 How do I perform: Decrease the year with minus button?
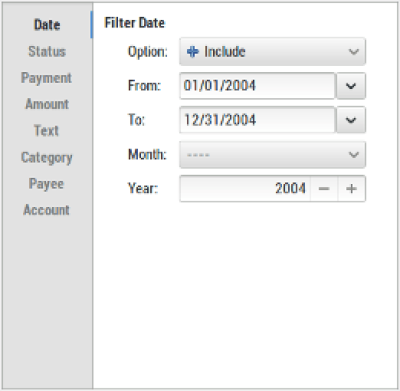324,189
